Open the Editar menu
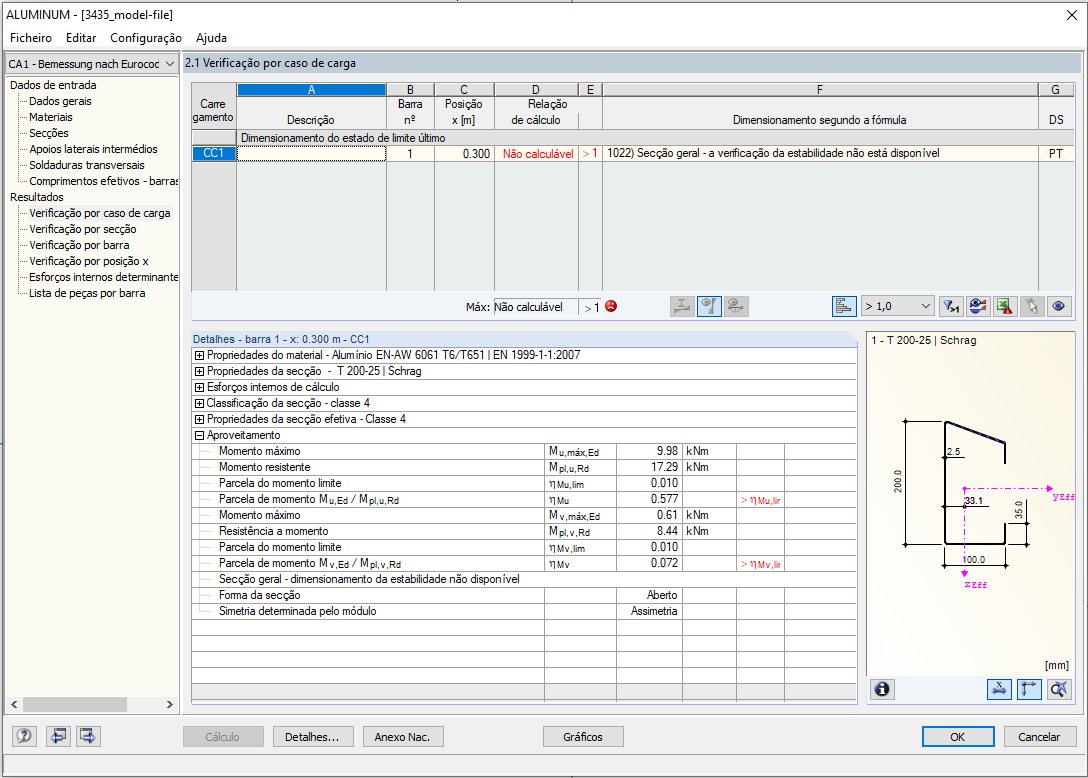Screen dimensions: 1088x778 pyautogui.click(x=80, y=38)
